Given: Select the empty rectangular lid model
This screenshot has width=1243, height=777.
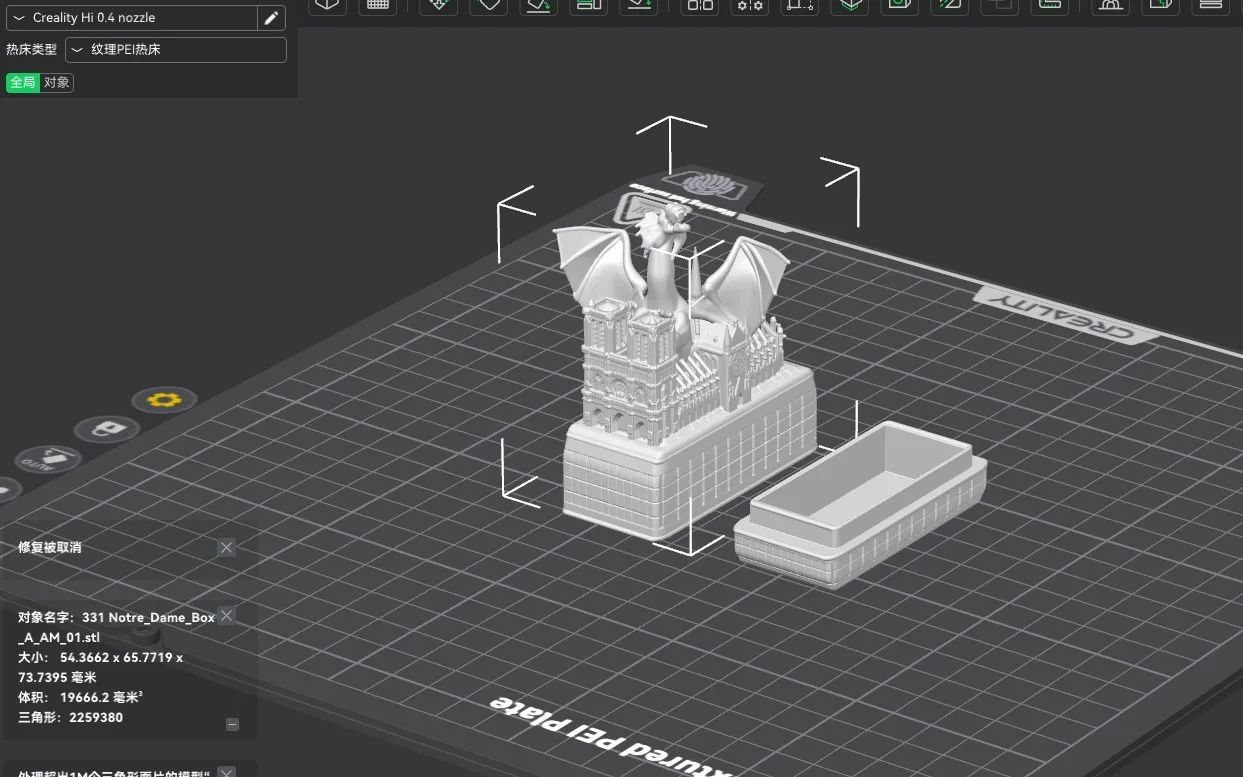Looking at the screenshot, I should click(x=860, y=504).
